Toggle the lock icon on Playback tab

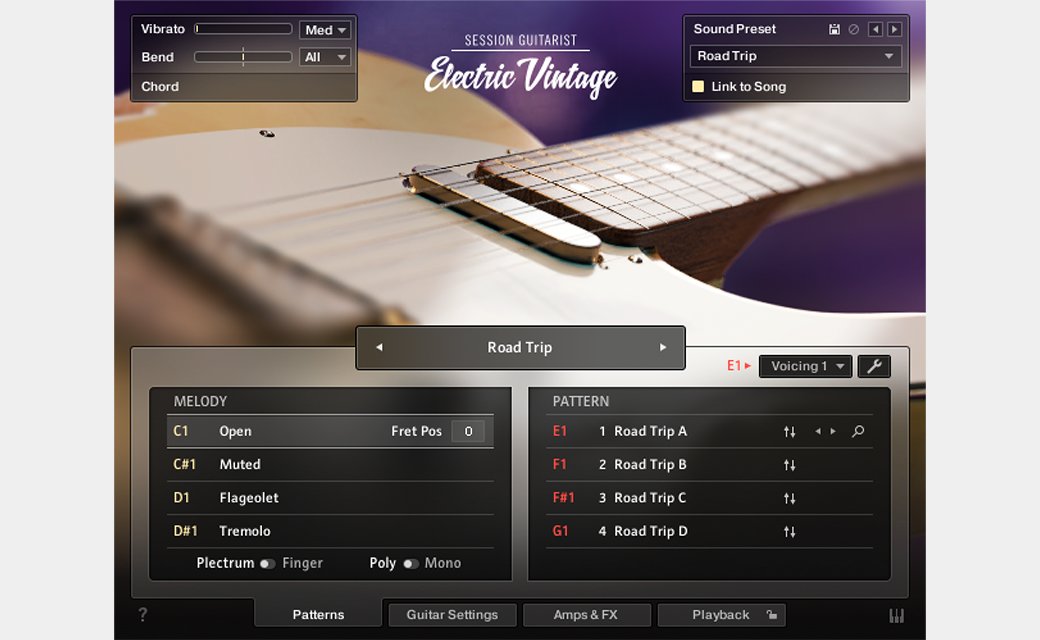pyautogui.click(x=771, y=615)
